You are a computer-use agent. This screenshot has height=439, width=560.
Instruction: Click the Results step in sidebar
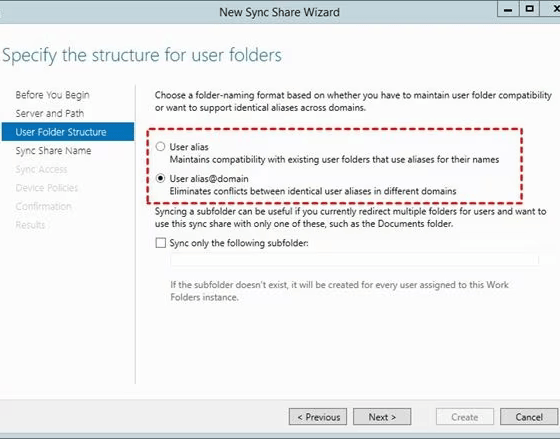pyautogui.click(x=30, y=225)
